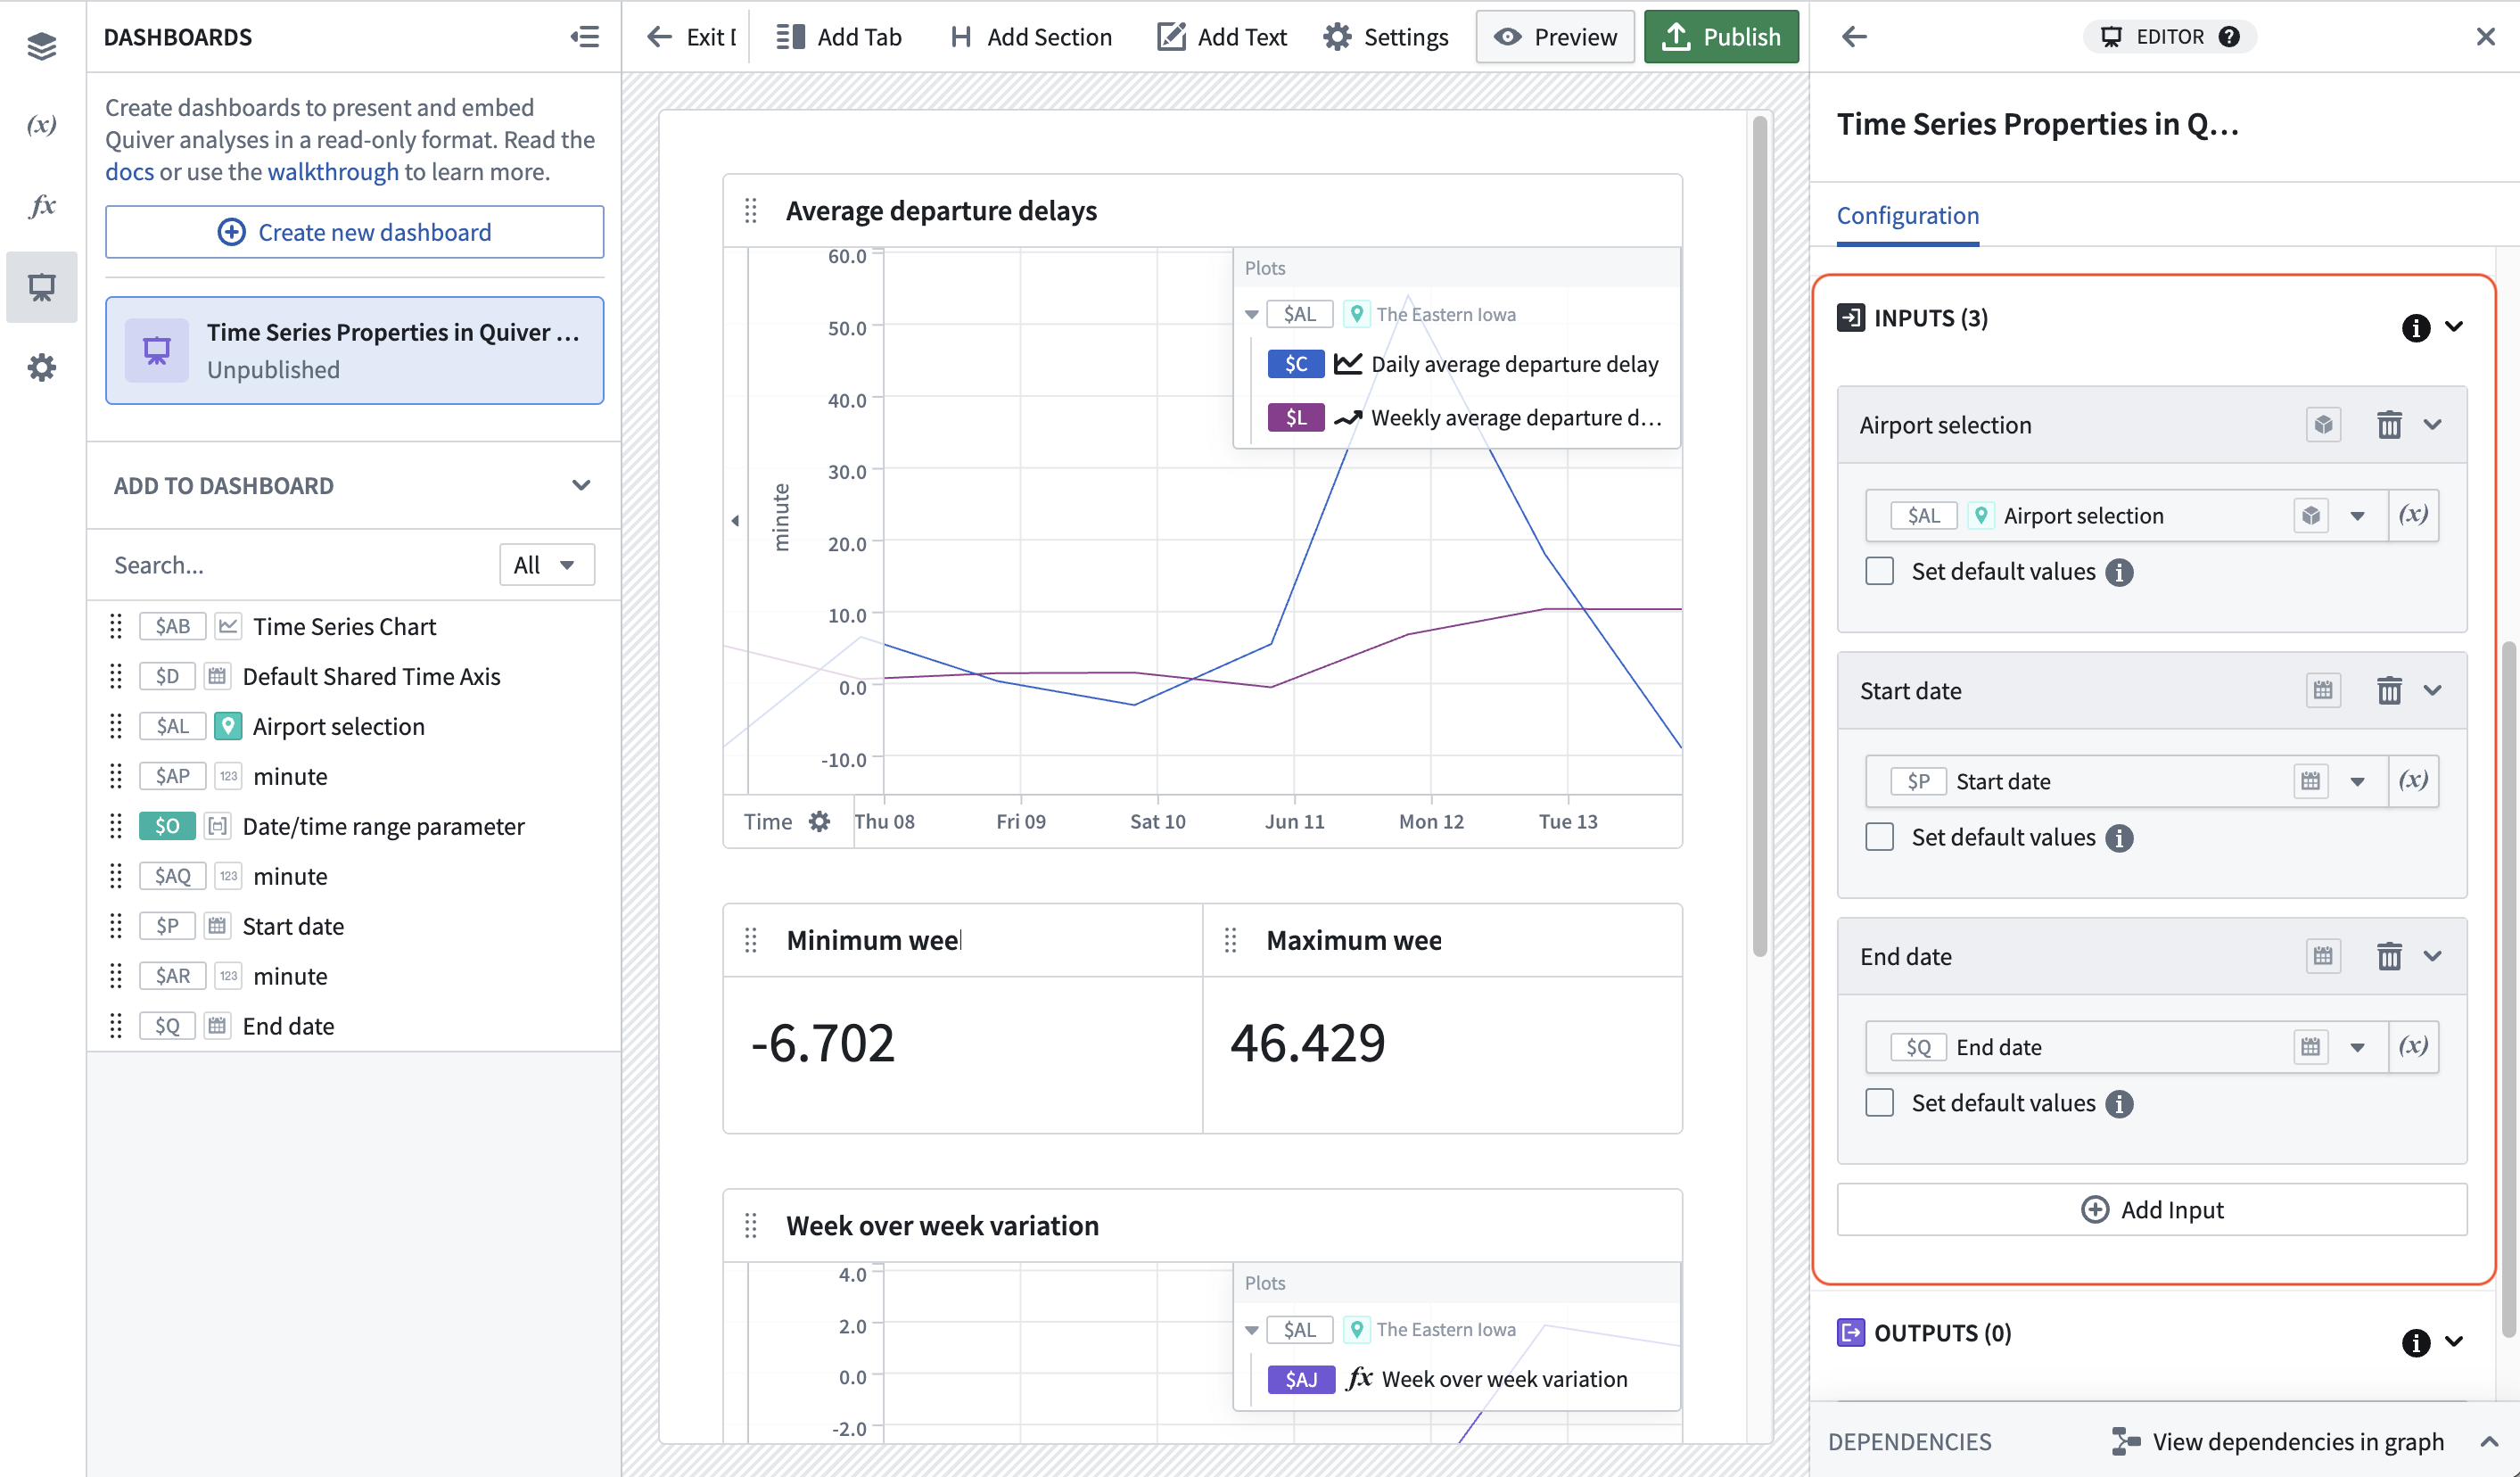Collapse the Dashboards panel with menu icon
Viewport: 2520px width, 1477px height.
click(x=585, y=37)
